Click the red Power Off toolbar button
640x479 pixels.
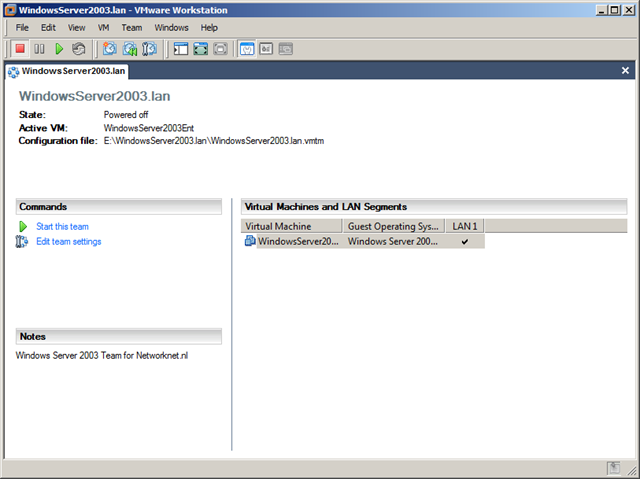coord(20,49)
